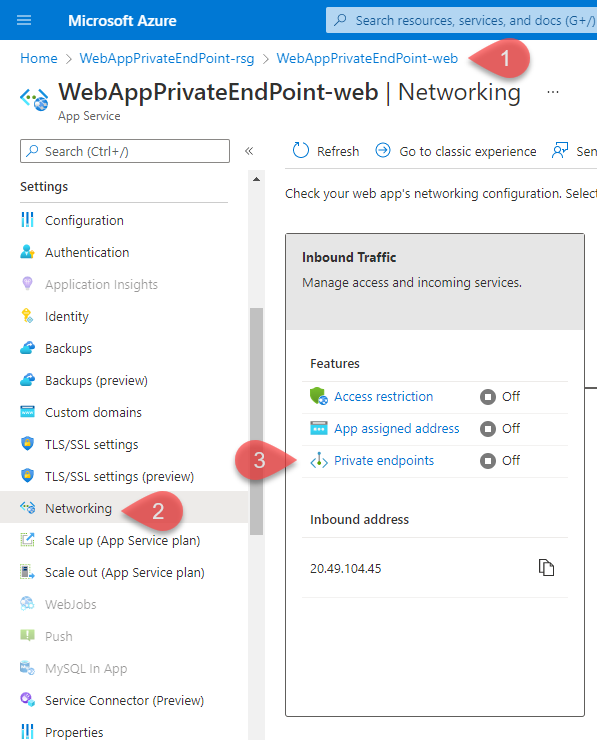Collapse the sidebar with the double chevron
This screenshot has height=740, width=597.
(x=249, y=151)
